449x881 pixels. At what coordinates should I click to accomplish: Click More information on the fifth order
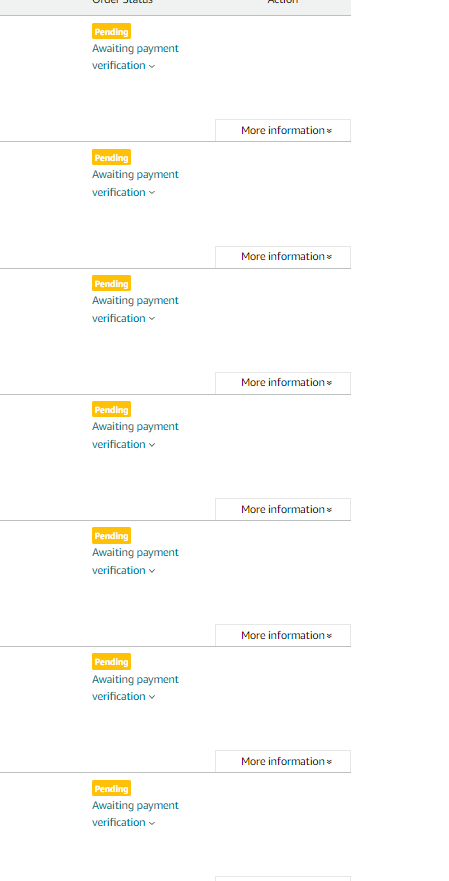point(283,635)
